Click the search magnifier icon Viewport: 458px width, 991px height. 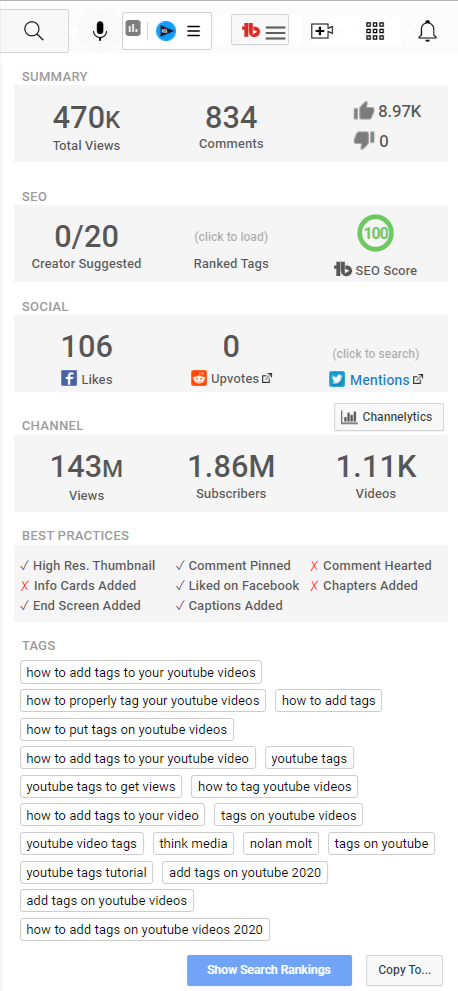click(33, 30)
